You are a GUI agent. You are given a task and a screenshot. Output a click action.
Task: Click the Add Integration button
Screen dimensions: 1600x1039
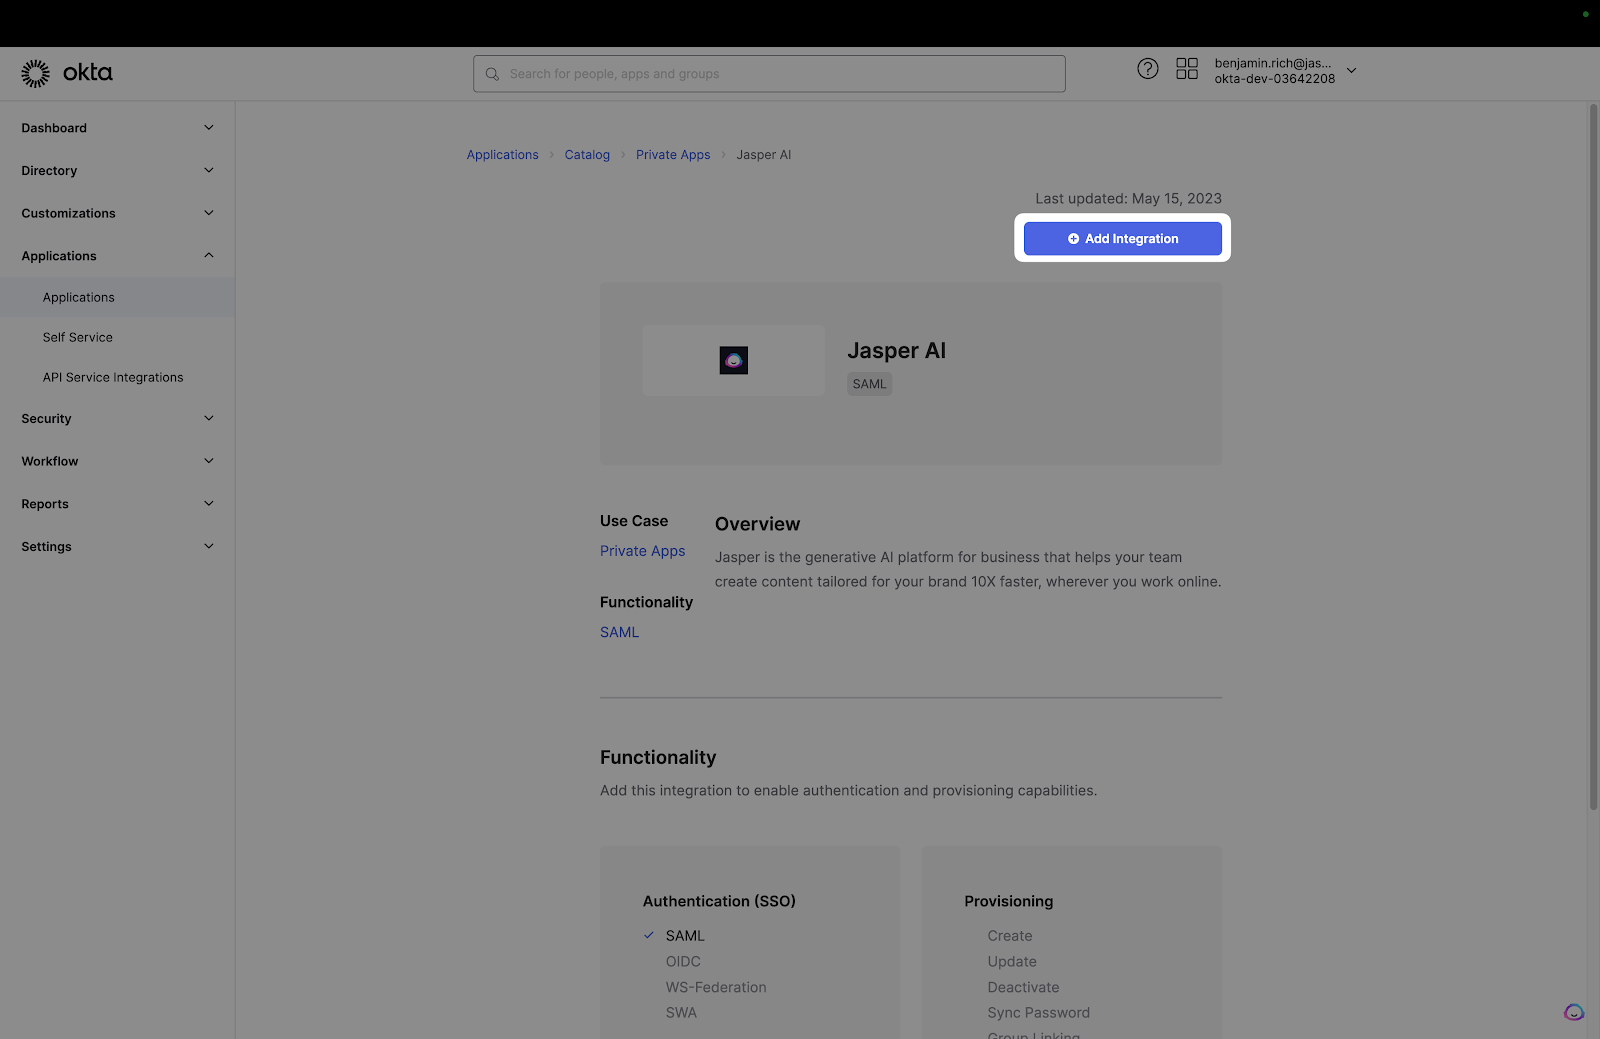tap(1122, 239)
